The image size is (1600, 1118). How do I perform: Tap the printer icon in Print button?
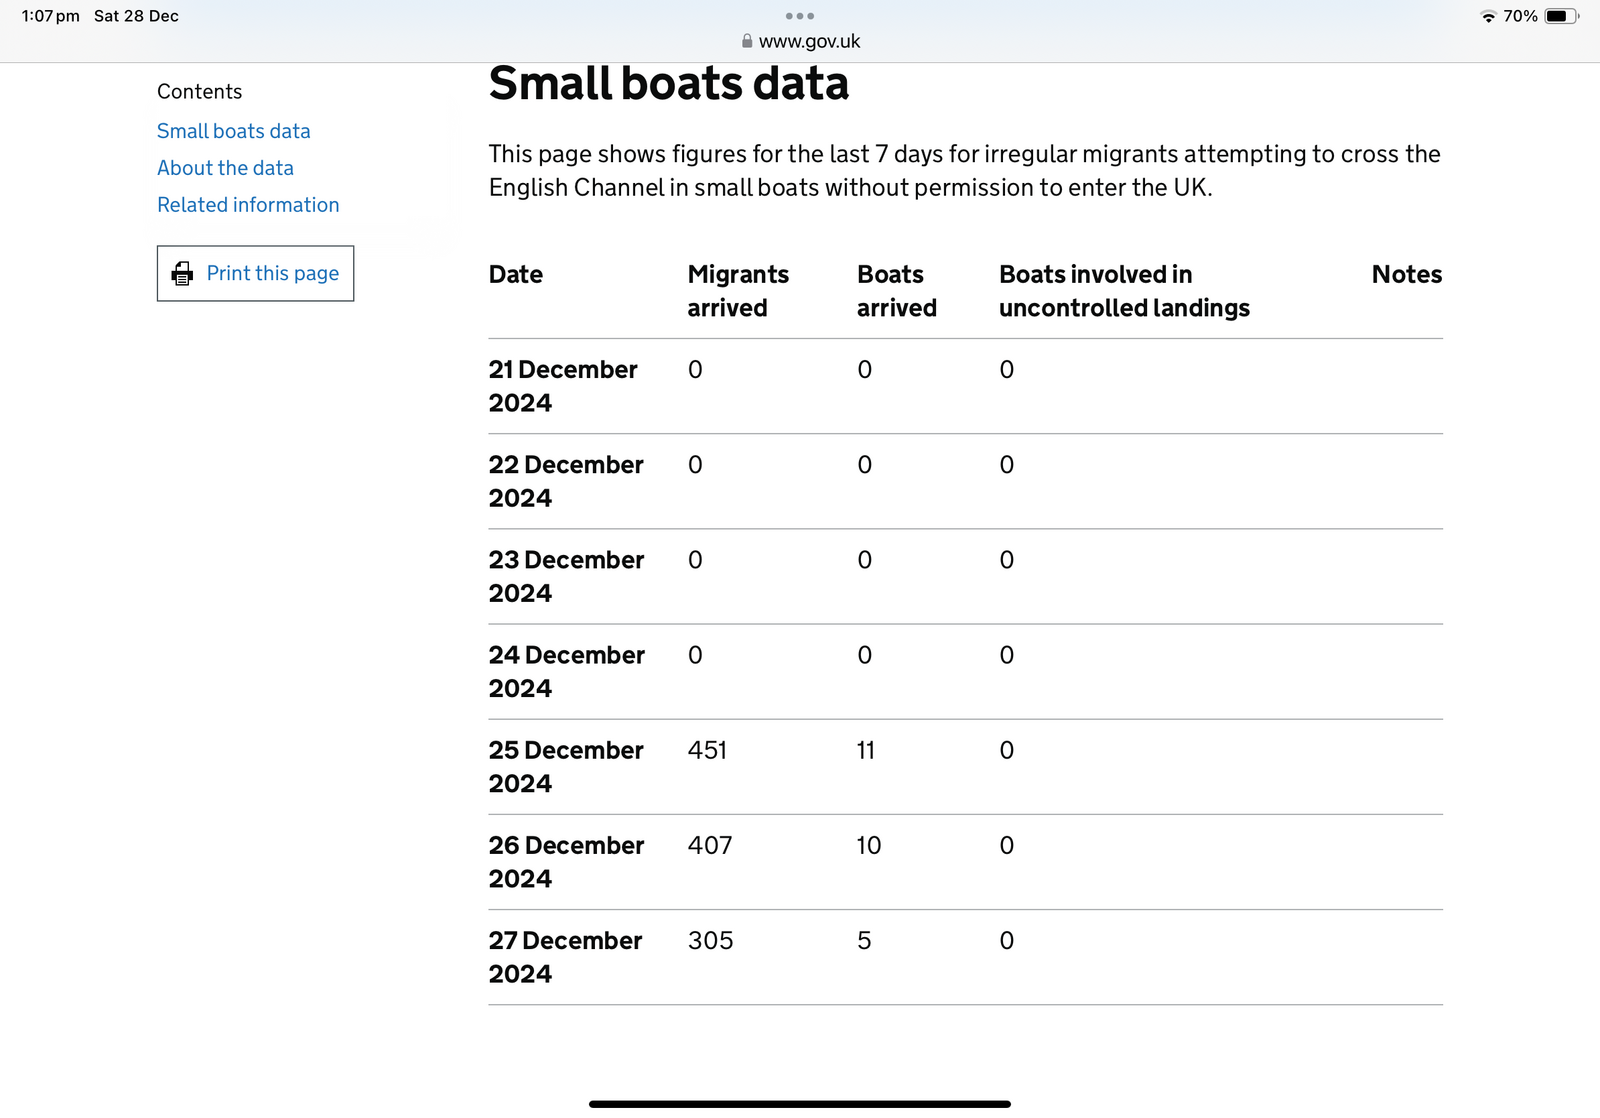tap(182, 273)
